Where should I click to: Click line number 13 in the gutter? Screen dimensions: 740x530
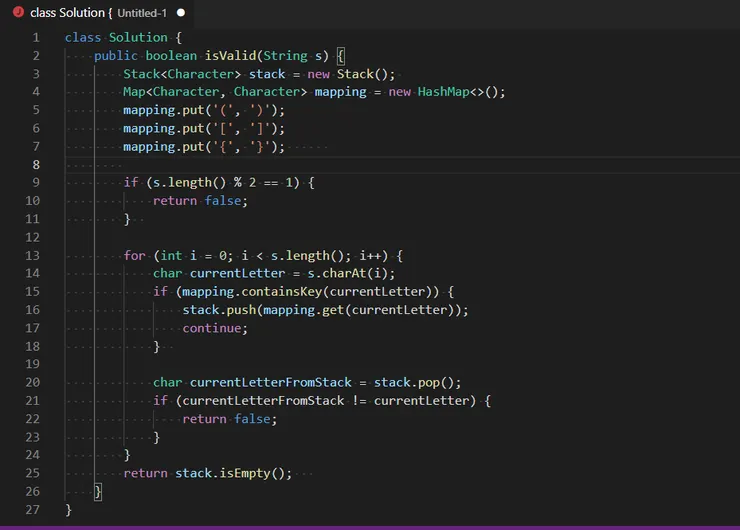(x=32, y=256)
